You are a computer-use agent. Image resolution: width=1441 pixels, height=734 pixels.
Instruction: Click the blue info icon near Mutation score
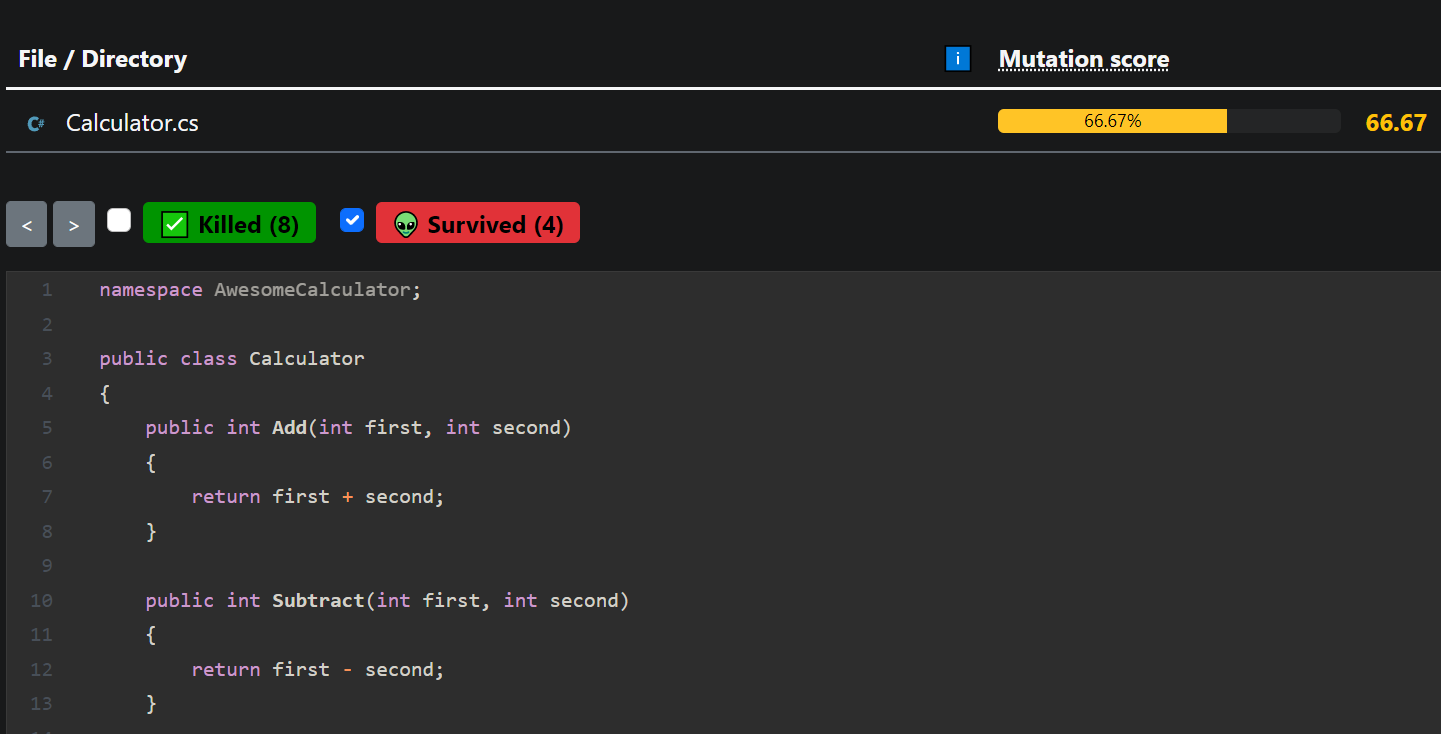[957, 59]
